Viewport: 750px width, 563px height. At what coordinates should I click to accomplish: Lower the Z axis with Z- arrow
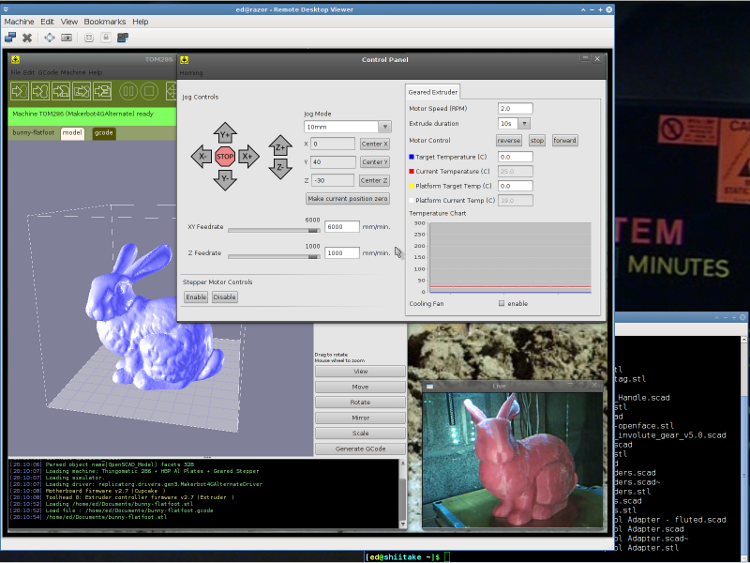pyautogui.click(x=280, y=168)
